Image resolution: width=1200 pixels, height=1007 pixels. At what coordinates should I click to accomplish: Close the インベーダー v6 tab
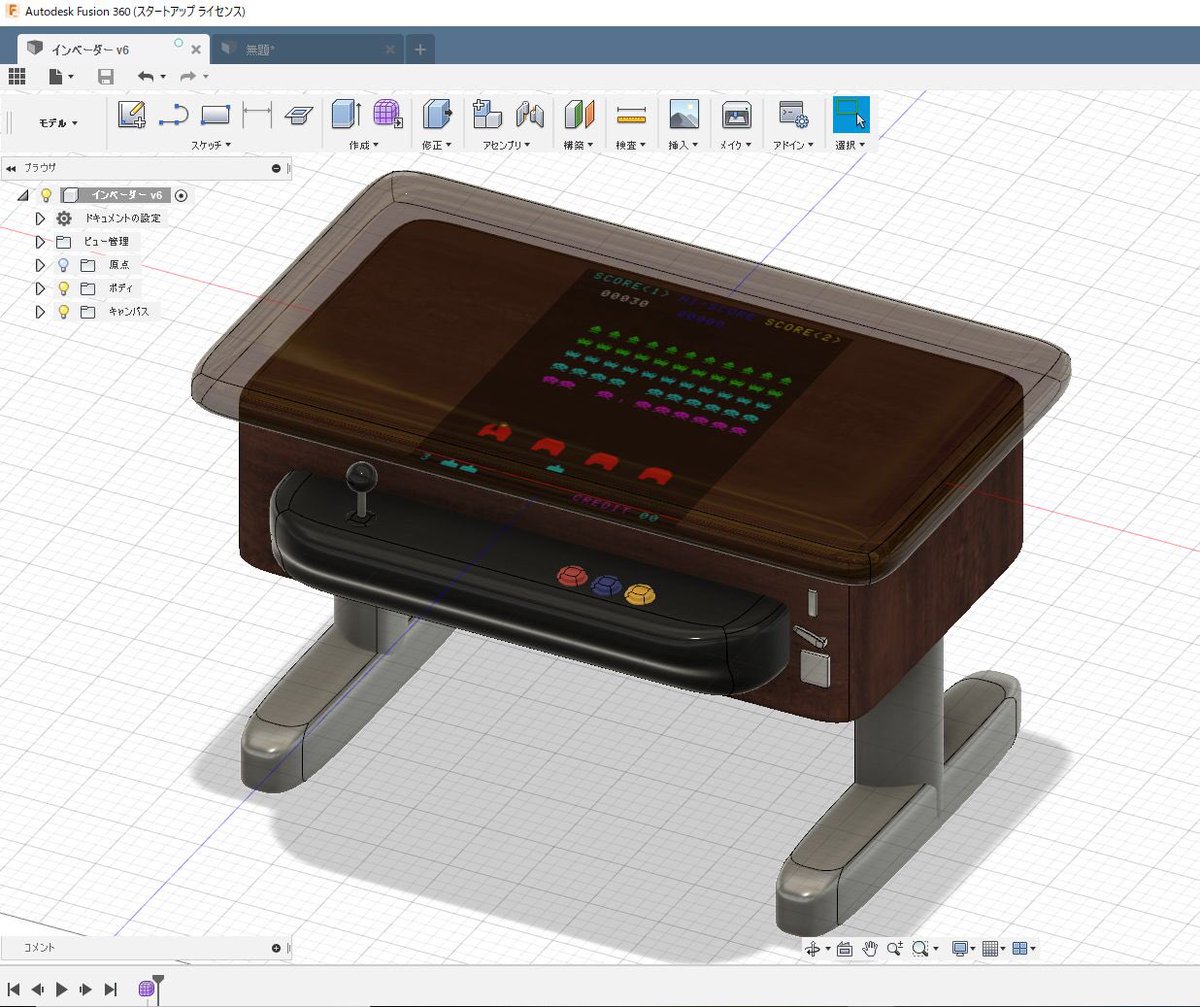[196, 49]
